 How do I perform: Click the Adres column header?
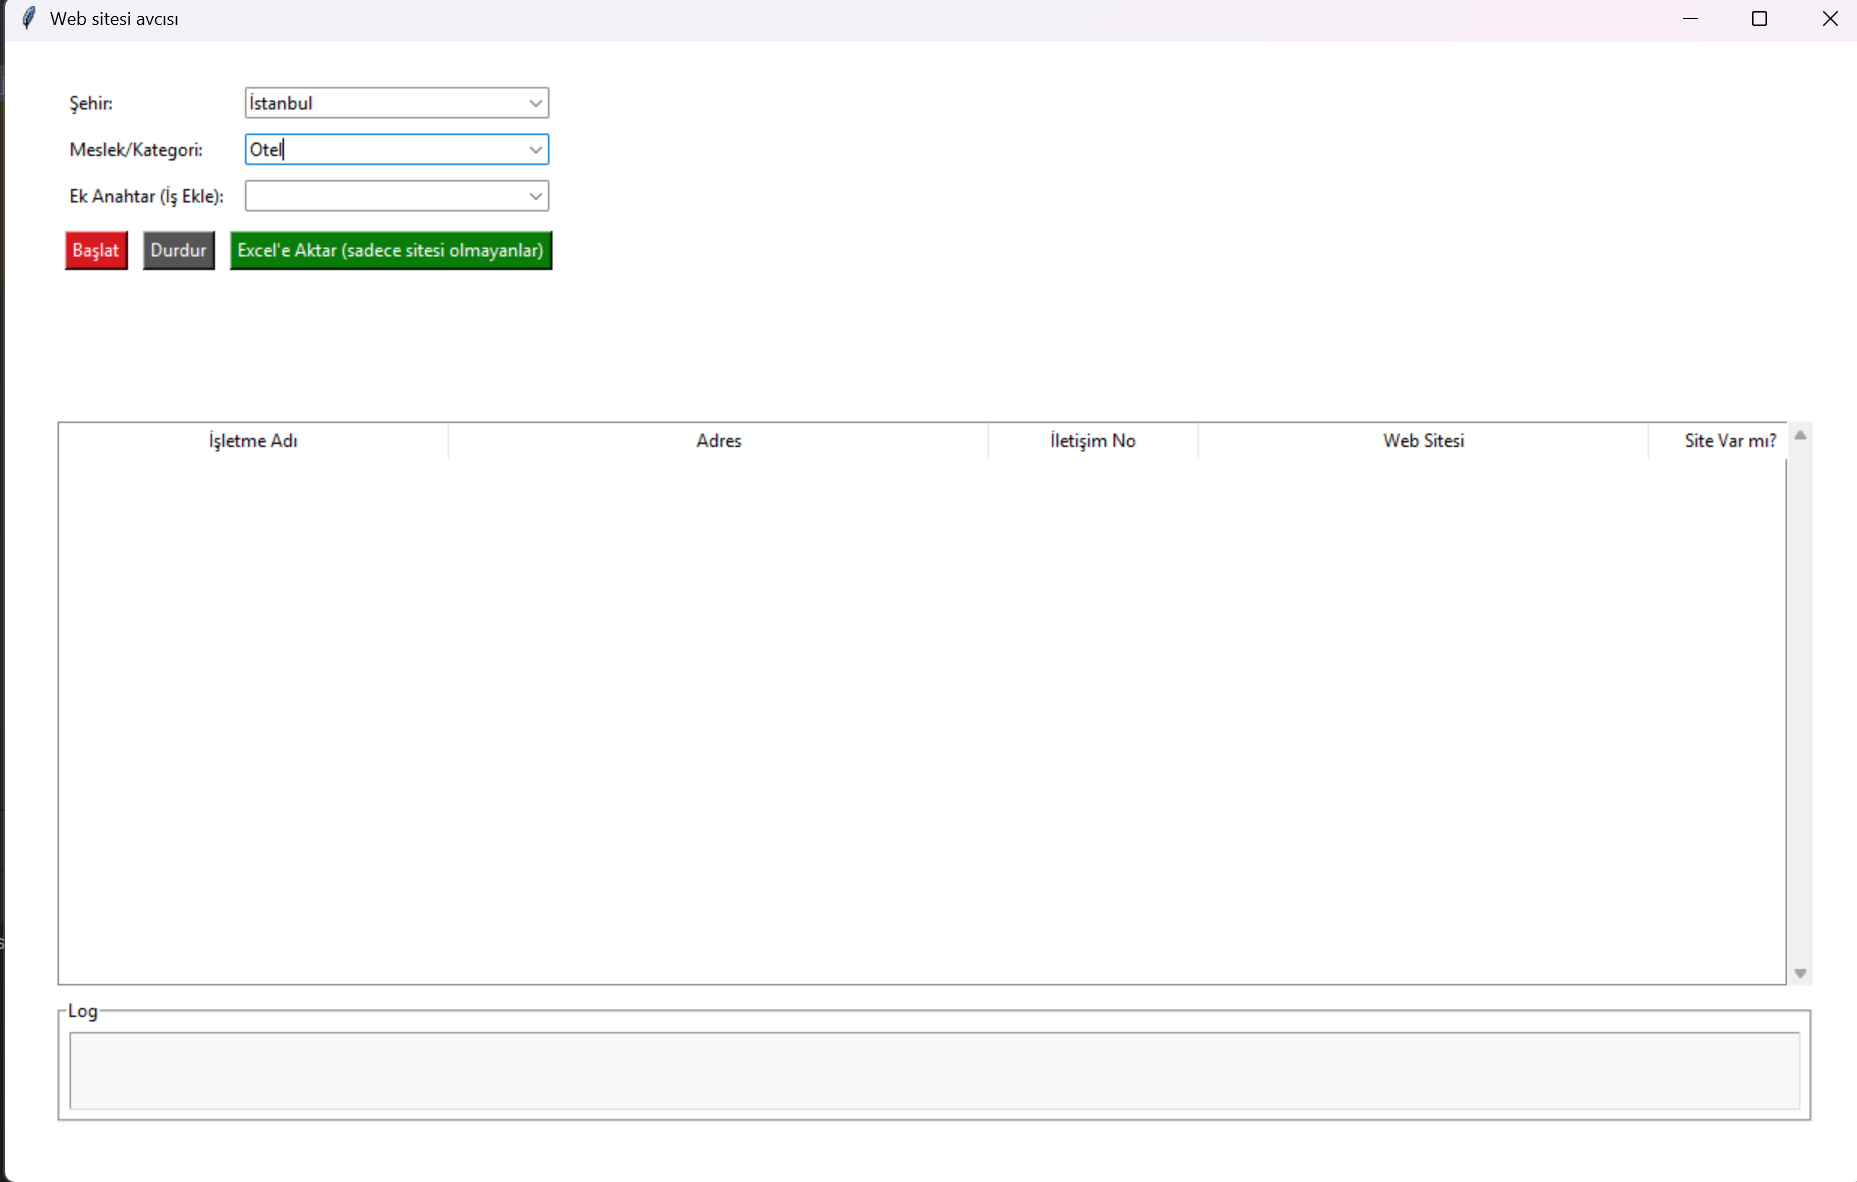point(718,441)
